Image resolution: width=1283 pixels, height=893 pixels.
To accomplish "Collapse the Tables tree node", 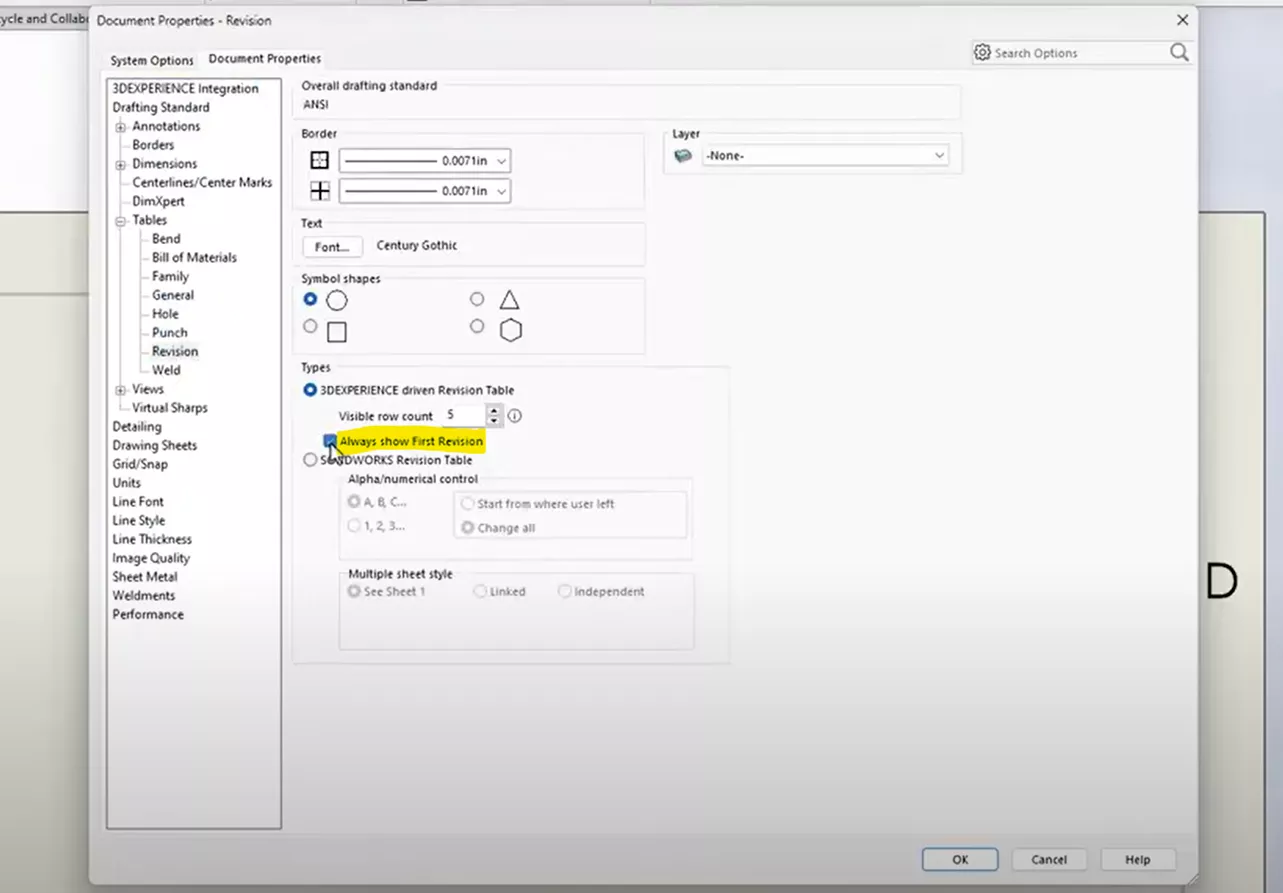I will pos(121,221).
